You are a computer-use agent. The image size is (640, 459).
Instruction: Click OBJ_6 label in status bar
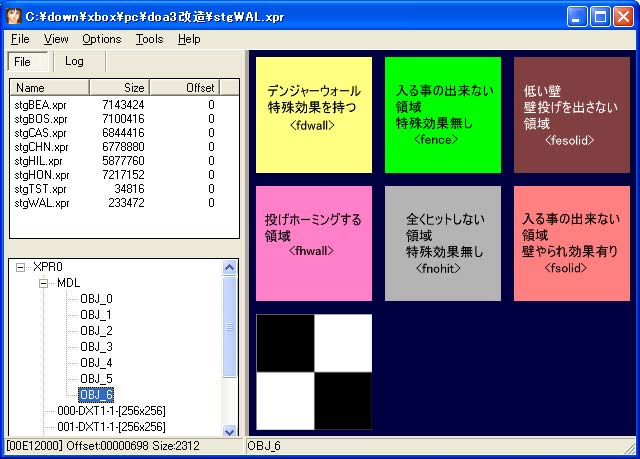(264, 446)
